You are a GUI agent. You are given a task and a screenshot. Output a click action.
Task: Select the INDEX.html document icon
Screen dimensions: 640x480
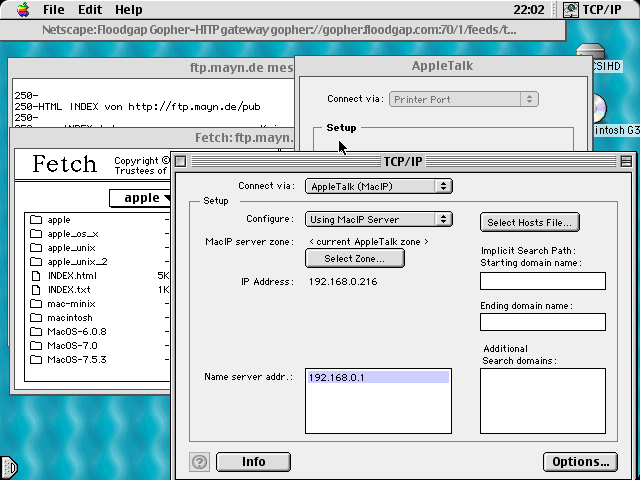click(36, 276)
